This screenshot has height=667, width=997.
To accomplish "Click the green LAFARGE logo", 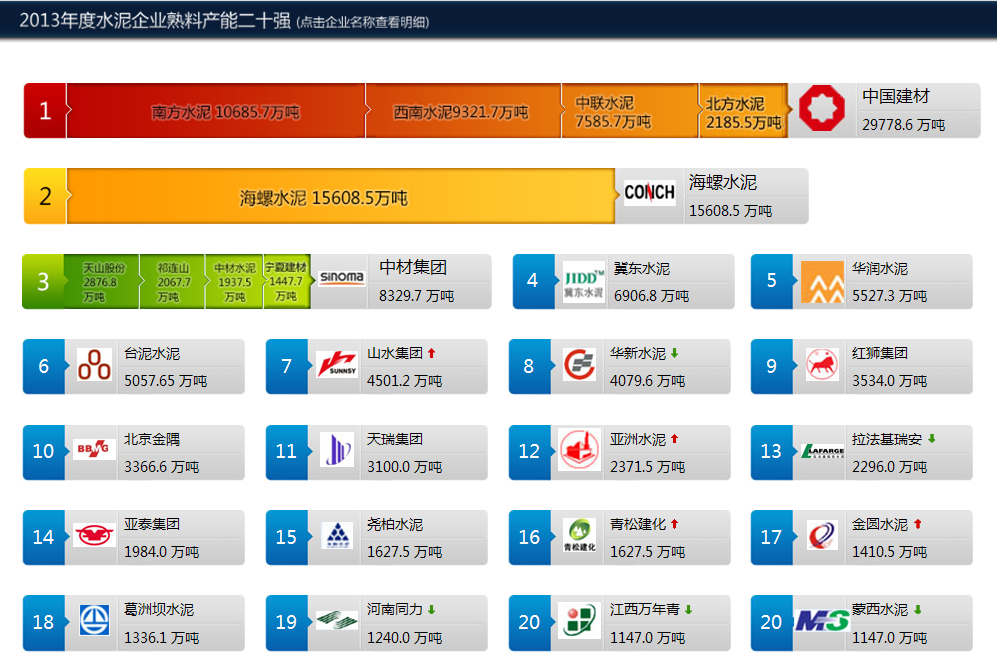I will coord(823,451).
